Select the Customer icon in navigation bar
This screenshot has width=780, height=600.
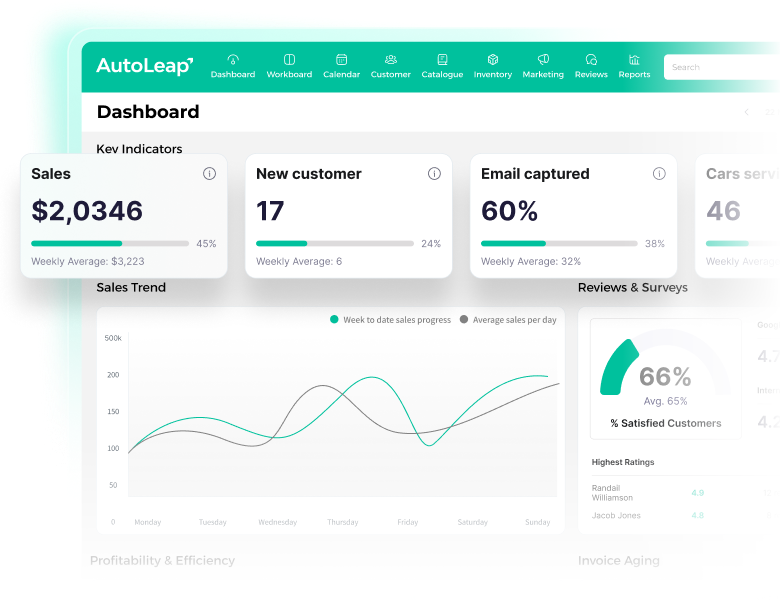tap(391, 60)
